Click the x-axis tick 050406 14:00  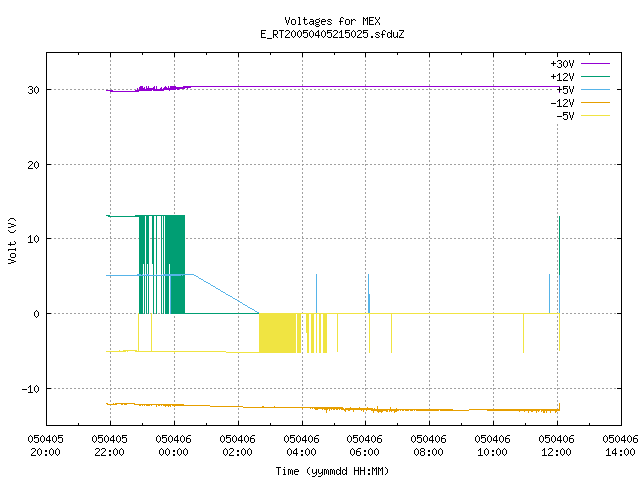(x=620, y=446)
